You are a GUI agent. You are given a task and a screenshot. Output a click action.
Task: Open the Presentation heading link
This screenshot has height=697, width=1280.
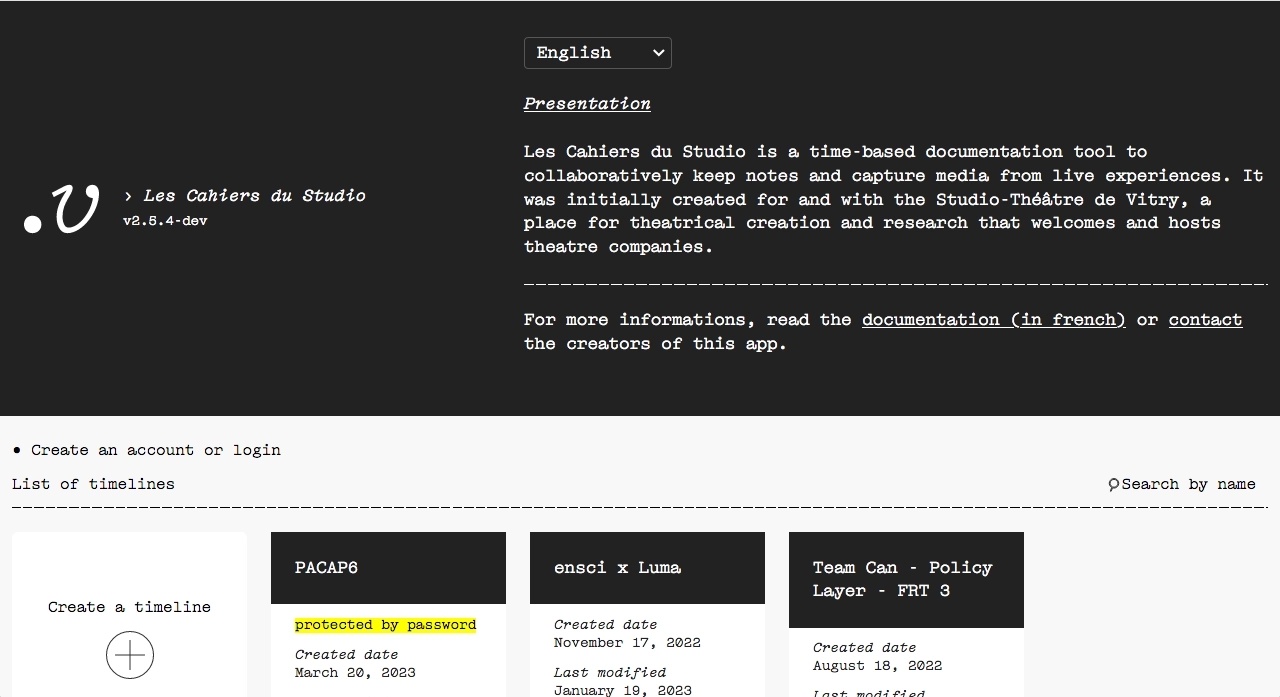(x=587, y=103)
